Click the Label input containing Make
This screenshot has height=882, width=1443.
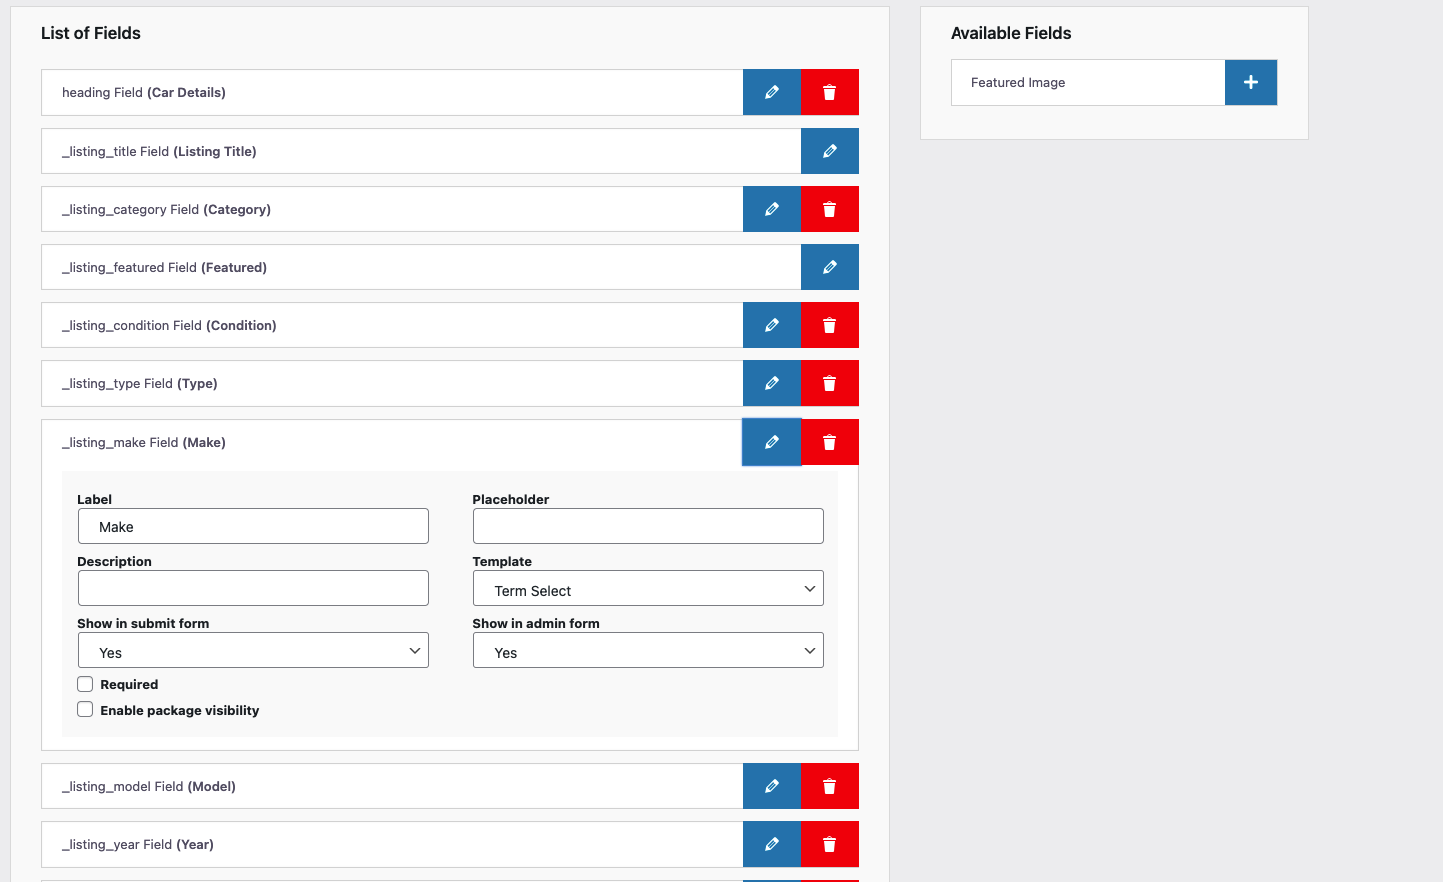(252, 526)
